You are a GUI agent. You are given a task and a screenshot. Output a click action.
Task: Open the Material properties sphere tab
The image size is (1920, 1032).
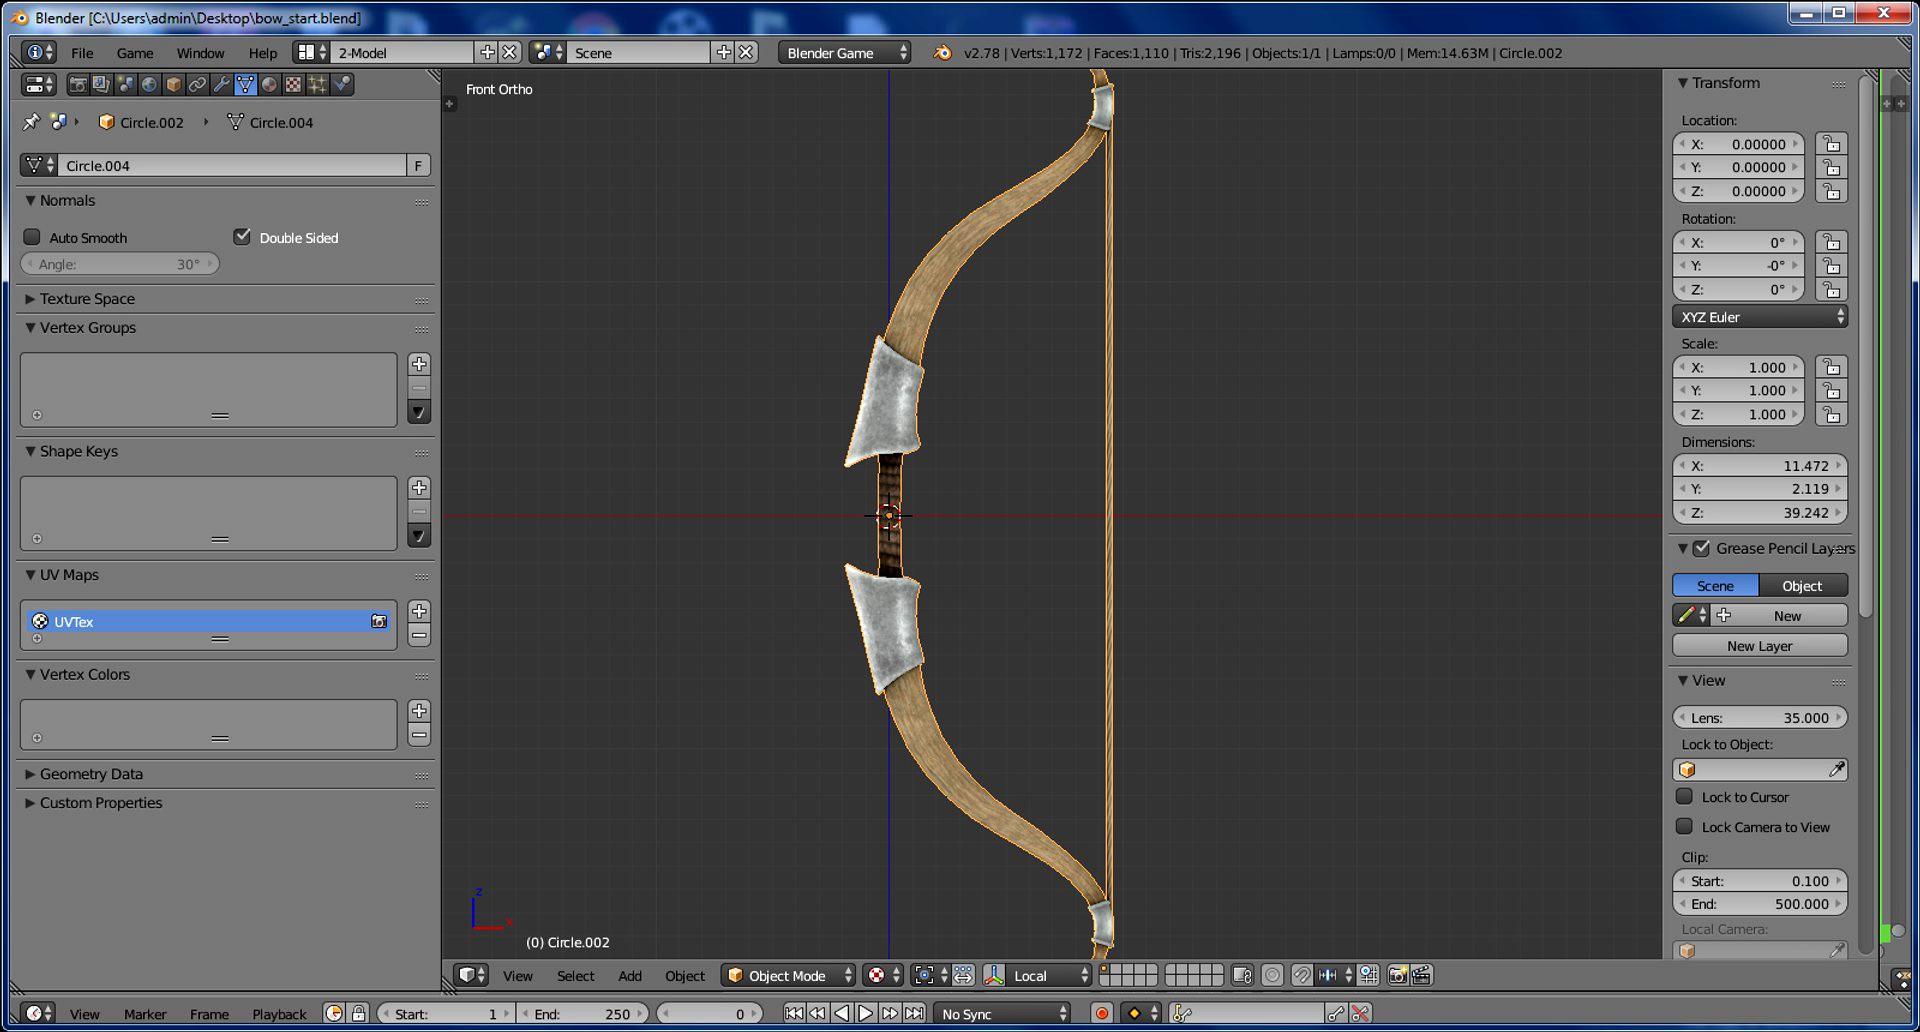point(269,85)
